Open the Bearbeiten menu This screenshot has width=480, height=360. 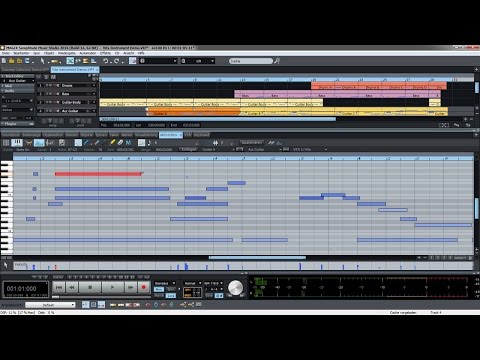coord(21,53)
